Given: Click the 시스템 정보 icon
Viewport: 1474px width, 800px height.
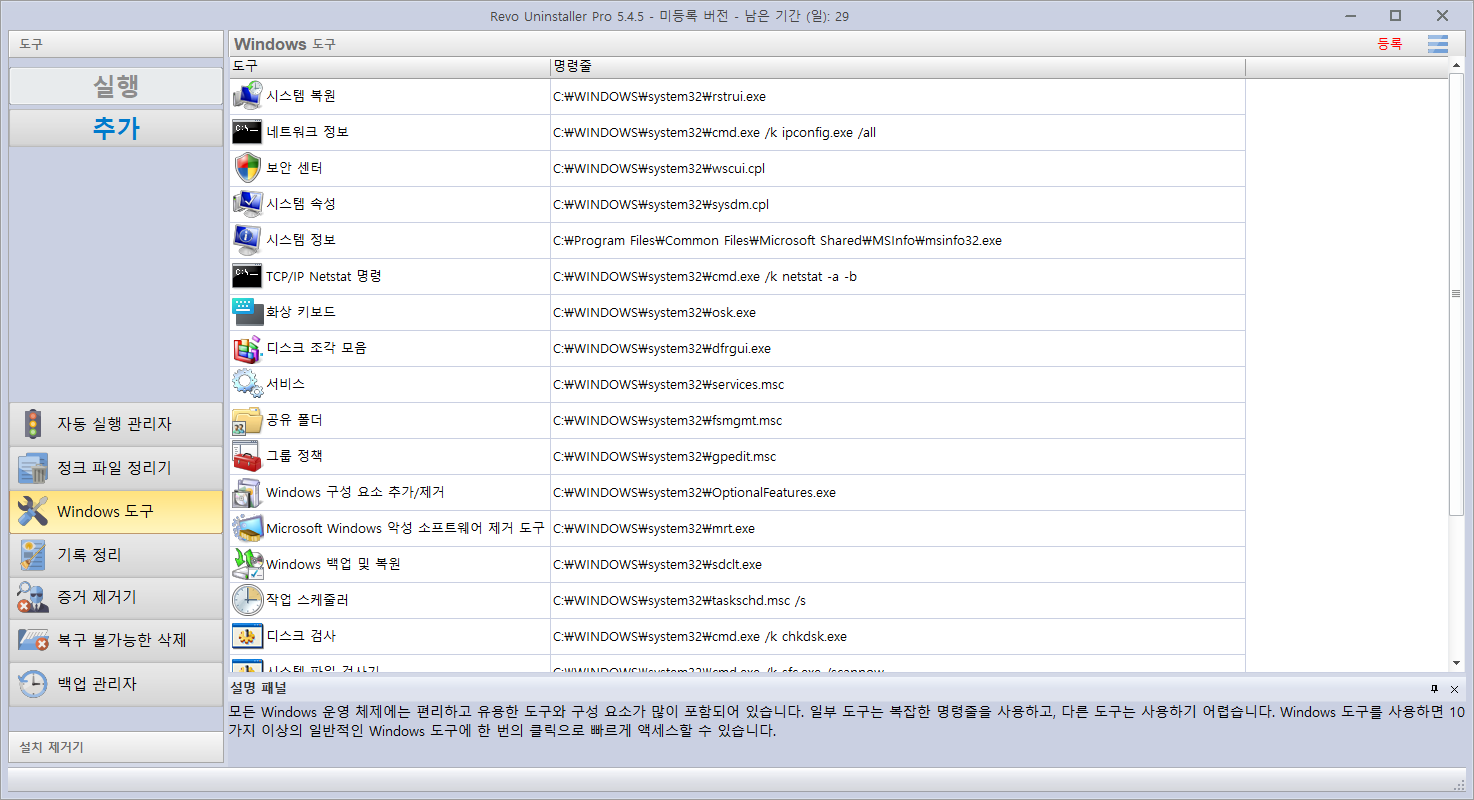Looking at the screenshot, I should pos(247,240).
